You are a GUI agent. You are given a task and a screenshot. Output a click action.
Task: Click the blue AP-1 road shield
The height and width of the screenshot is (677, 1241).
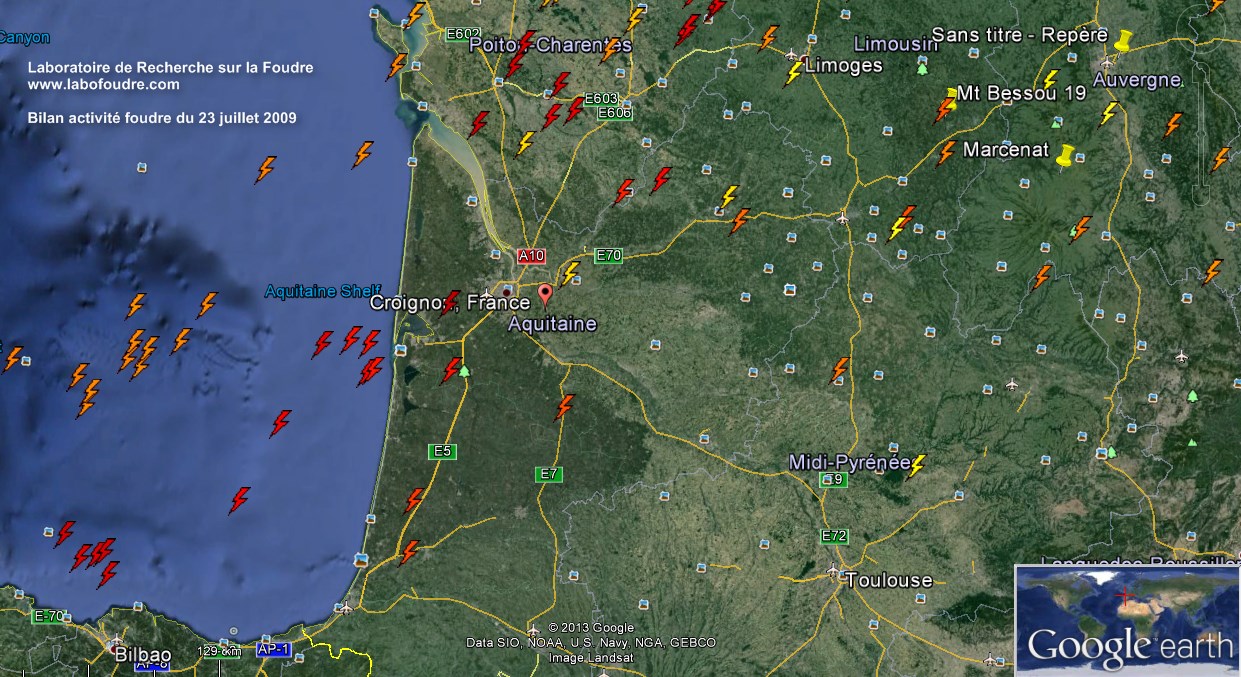[273, 649]
